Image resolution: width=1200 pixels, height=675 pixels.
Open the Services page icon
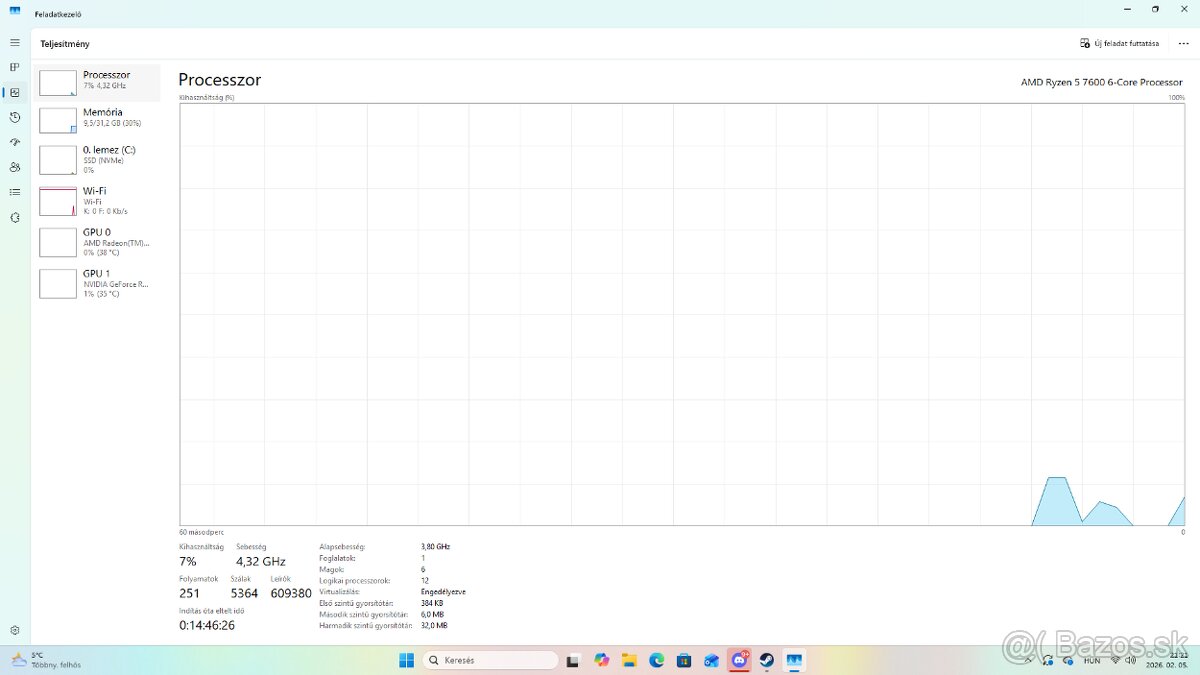point(14,217)
